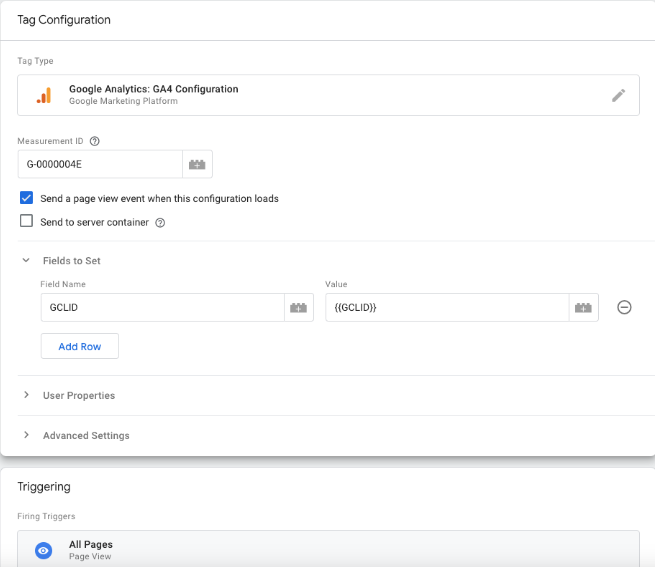The image size is (662, 567).
Task: Click the pencil icon to edit tag type
Action: click(x=618, y=95)
